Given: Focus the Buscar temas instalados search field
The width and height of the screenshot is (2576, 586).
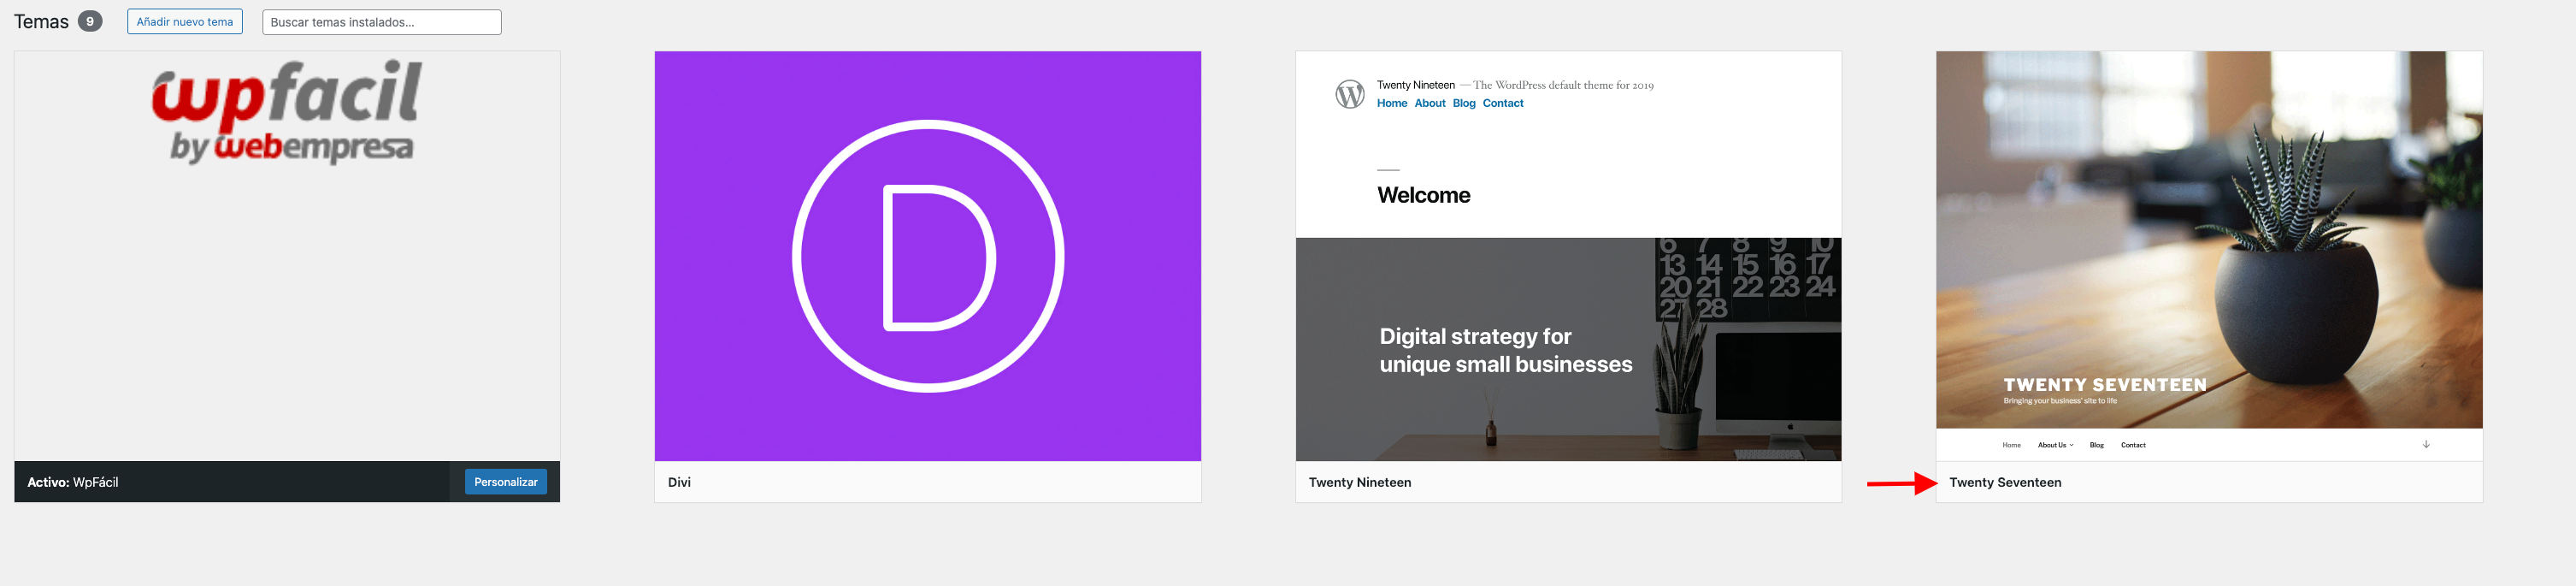Looking at the screenshot, I should pos(382,22).
